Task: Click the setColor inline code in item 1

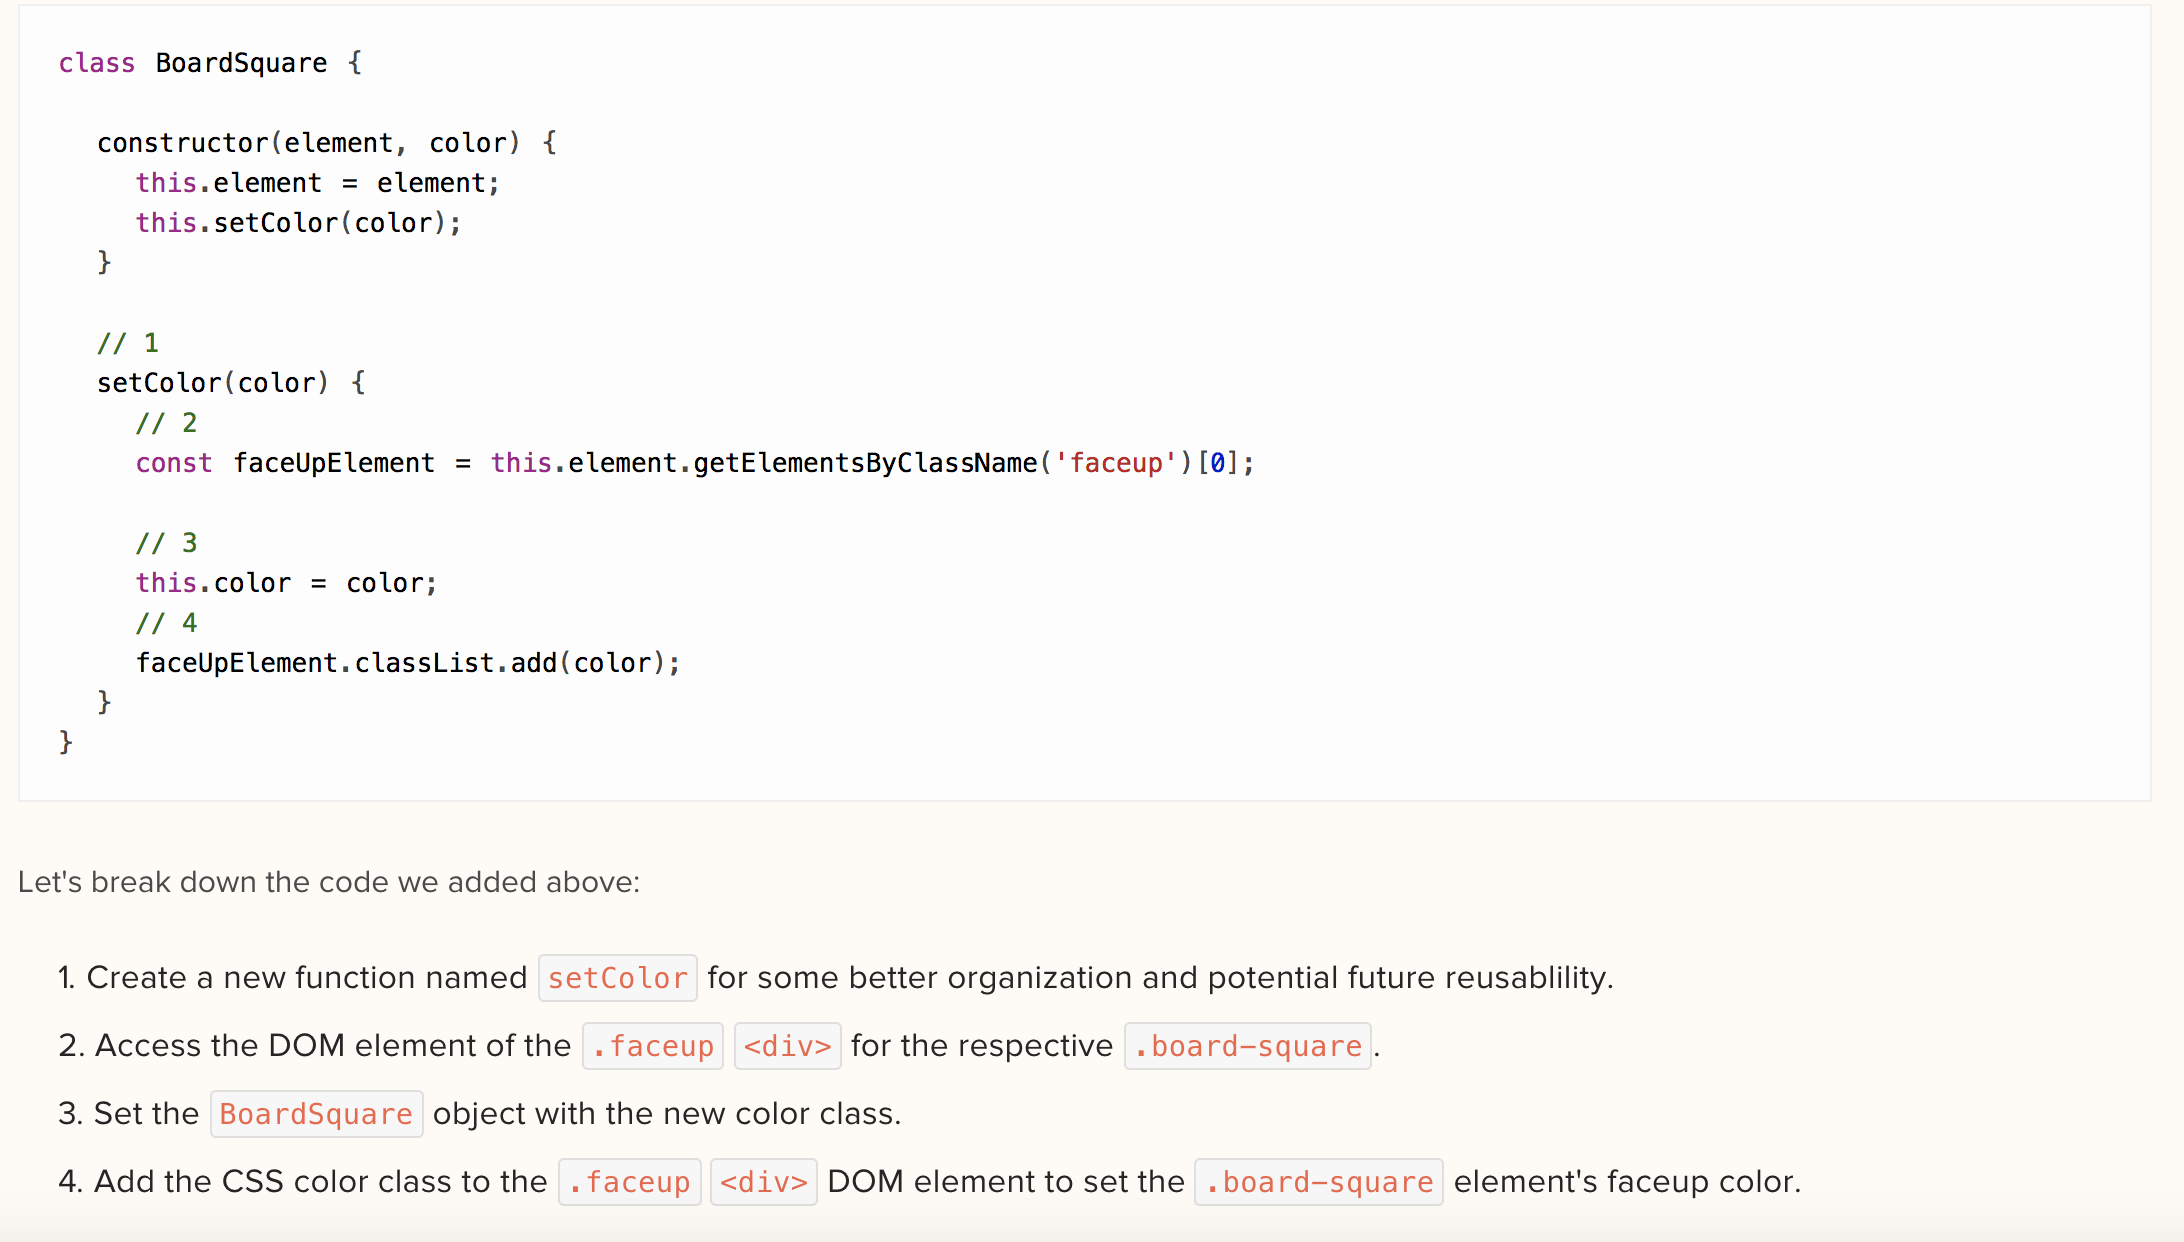Action: (618, 977)
